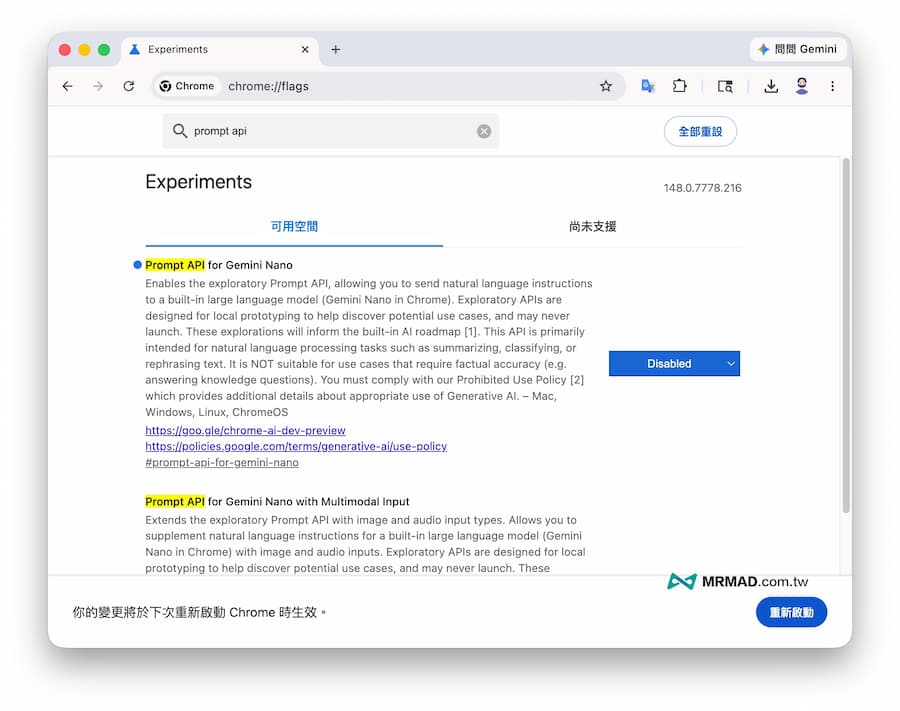Click the search flags field containing prompt api
The width and height of the screenshot is (900, 711).
[331, 131]
